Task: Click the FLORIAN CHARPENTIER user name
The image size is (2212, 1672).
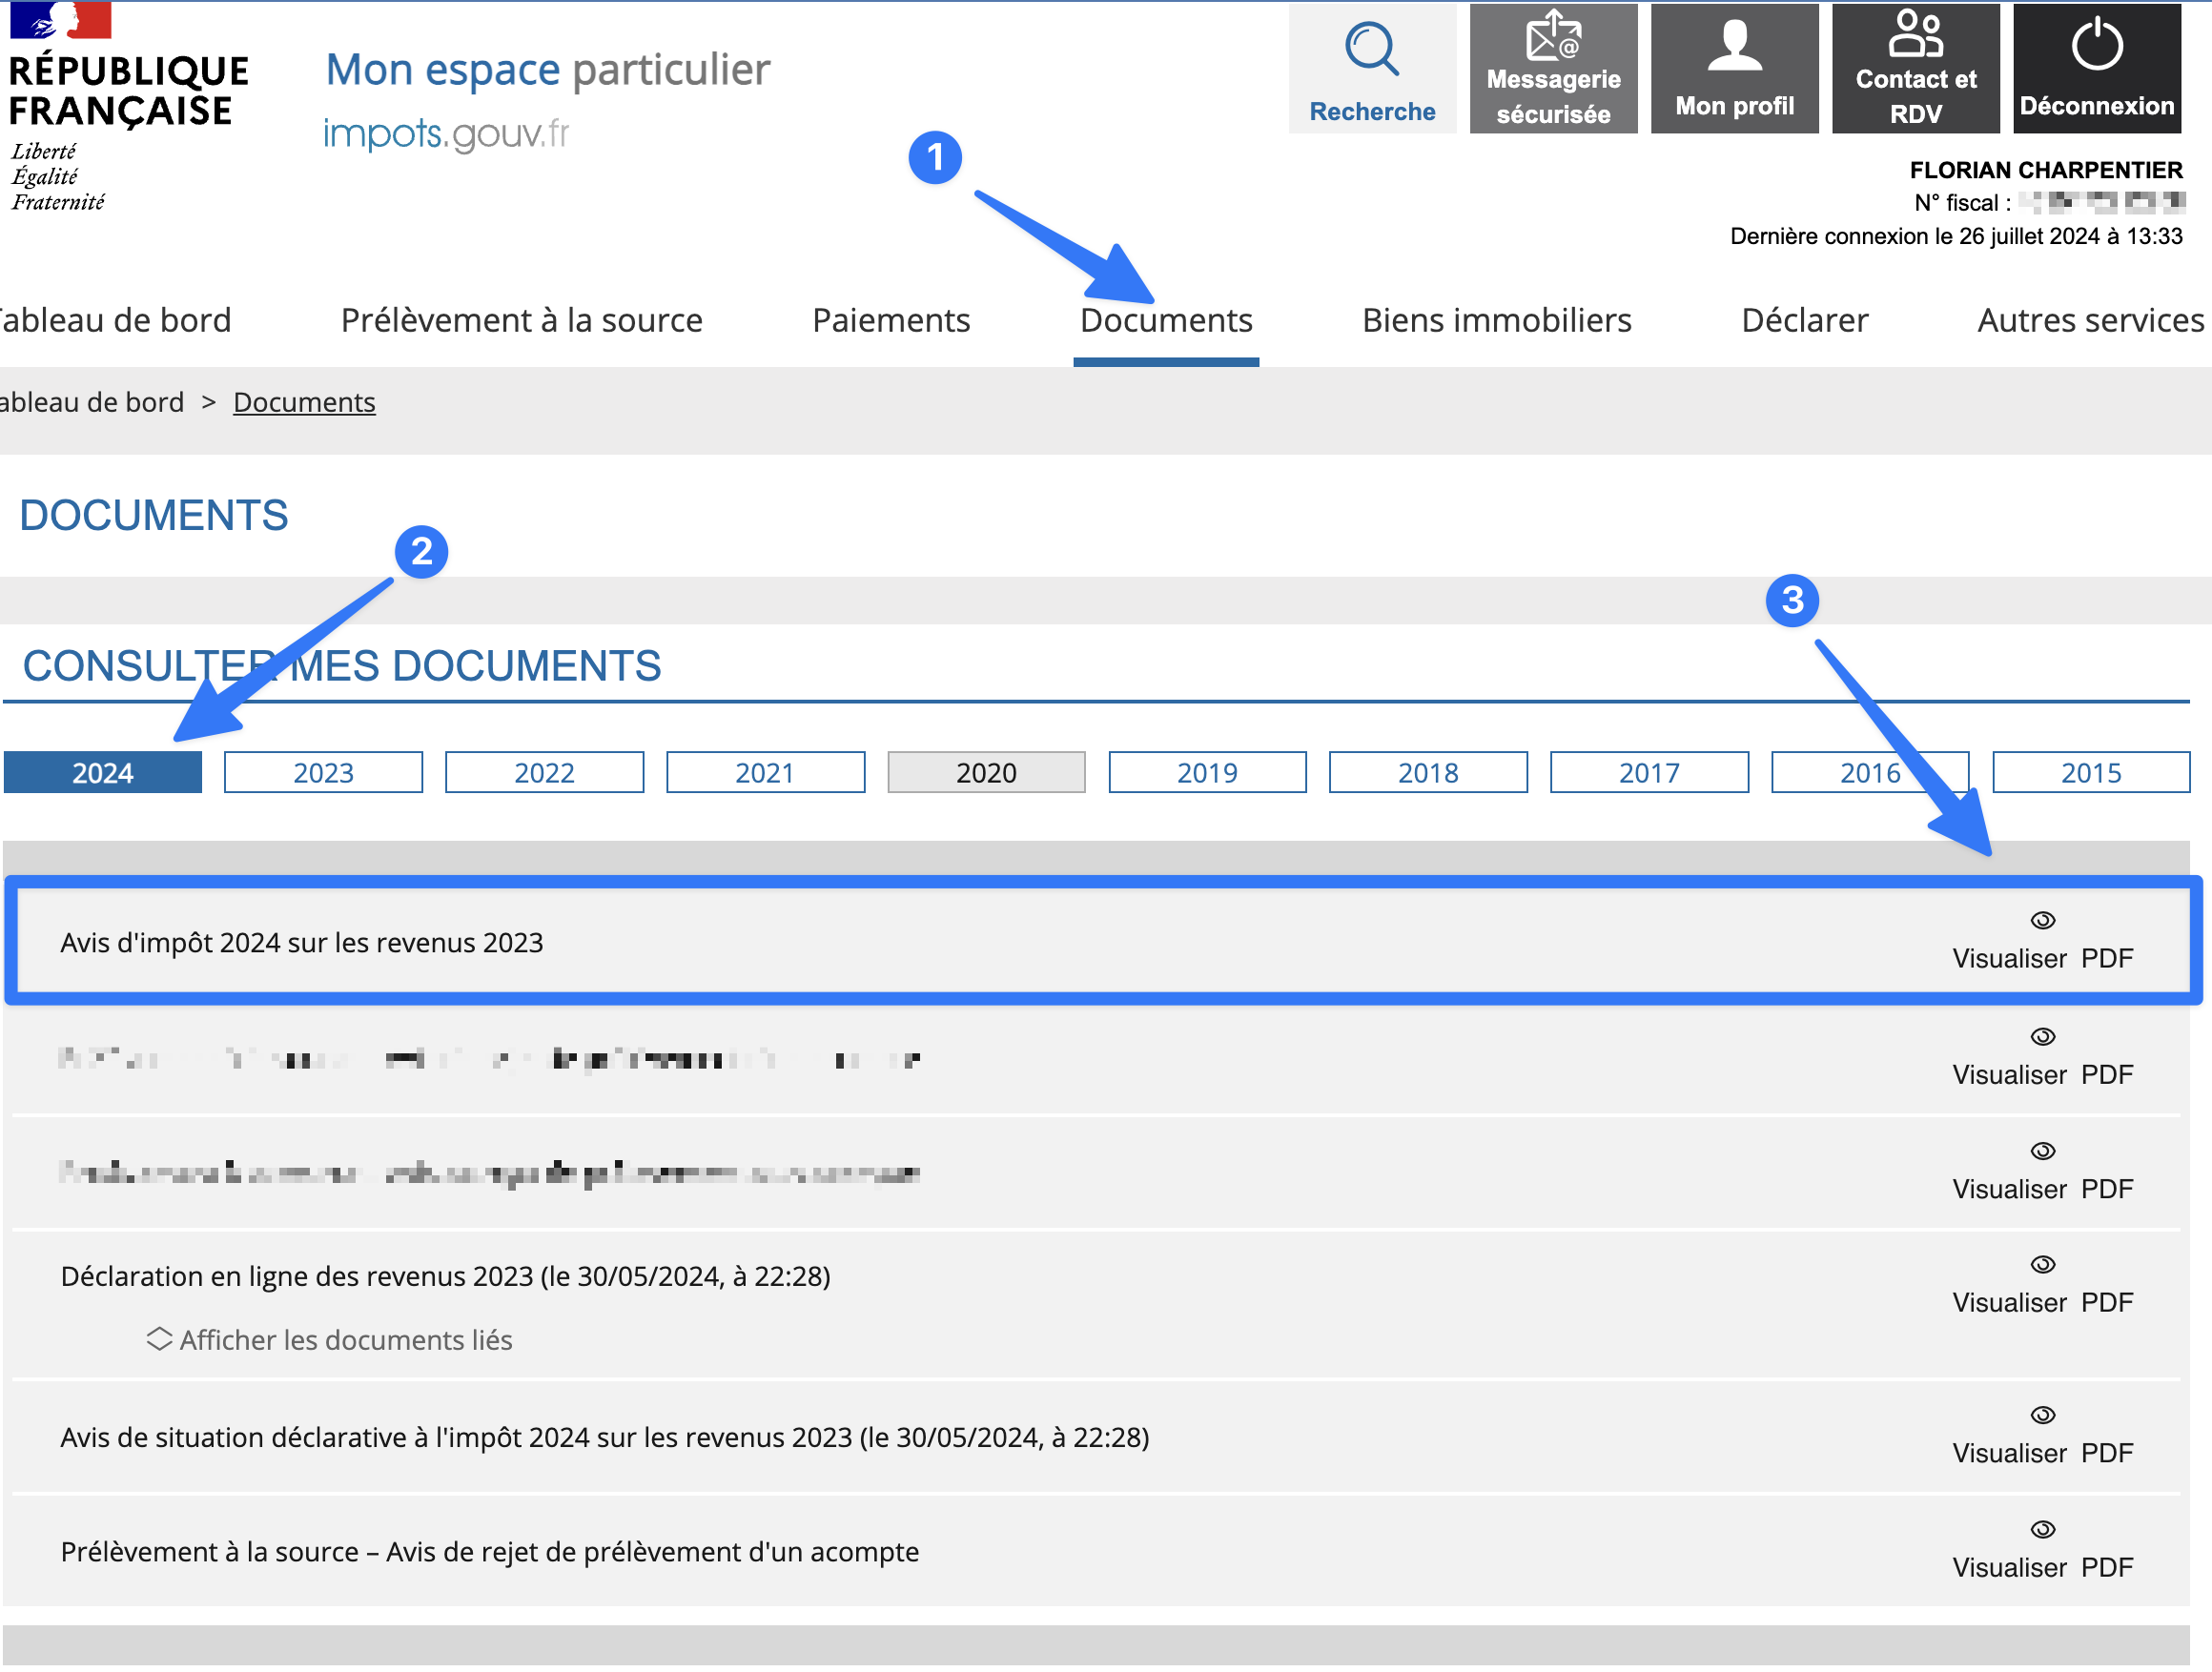Action: coord(2046,170)
